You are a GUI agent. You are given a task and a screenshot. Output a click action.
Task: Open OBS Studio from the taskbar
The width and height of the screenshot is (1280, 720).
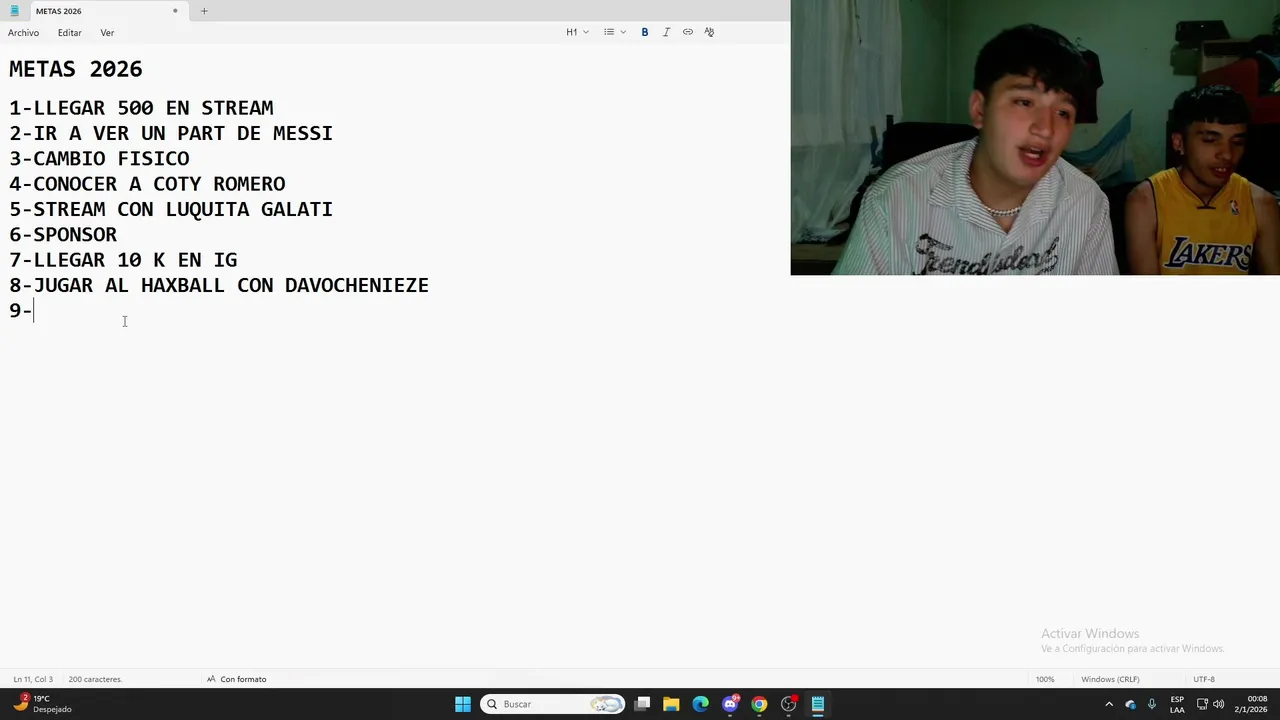coord(789,704)
